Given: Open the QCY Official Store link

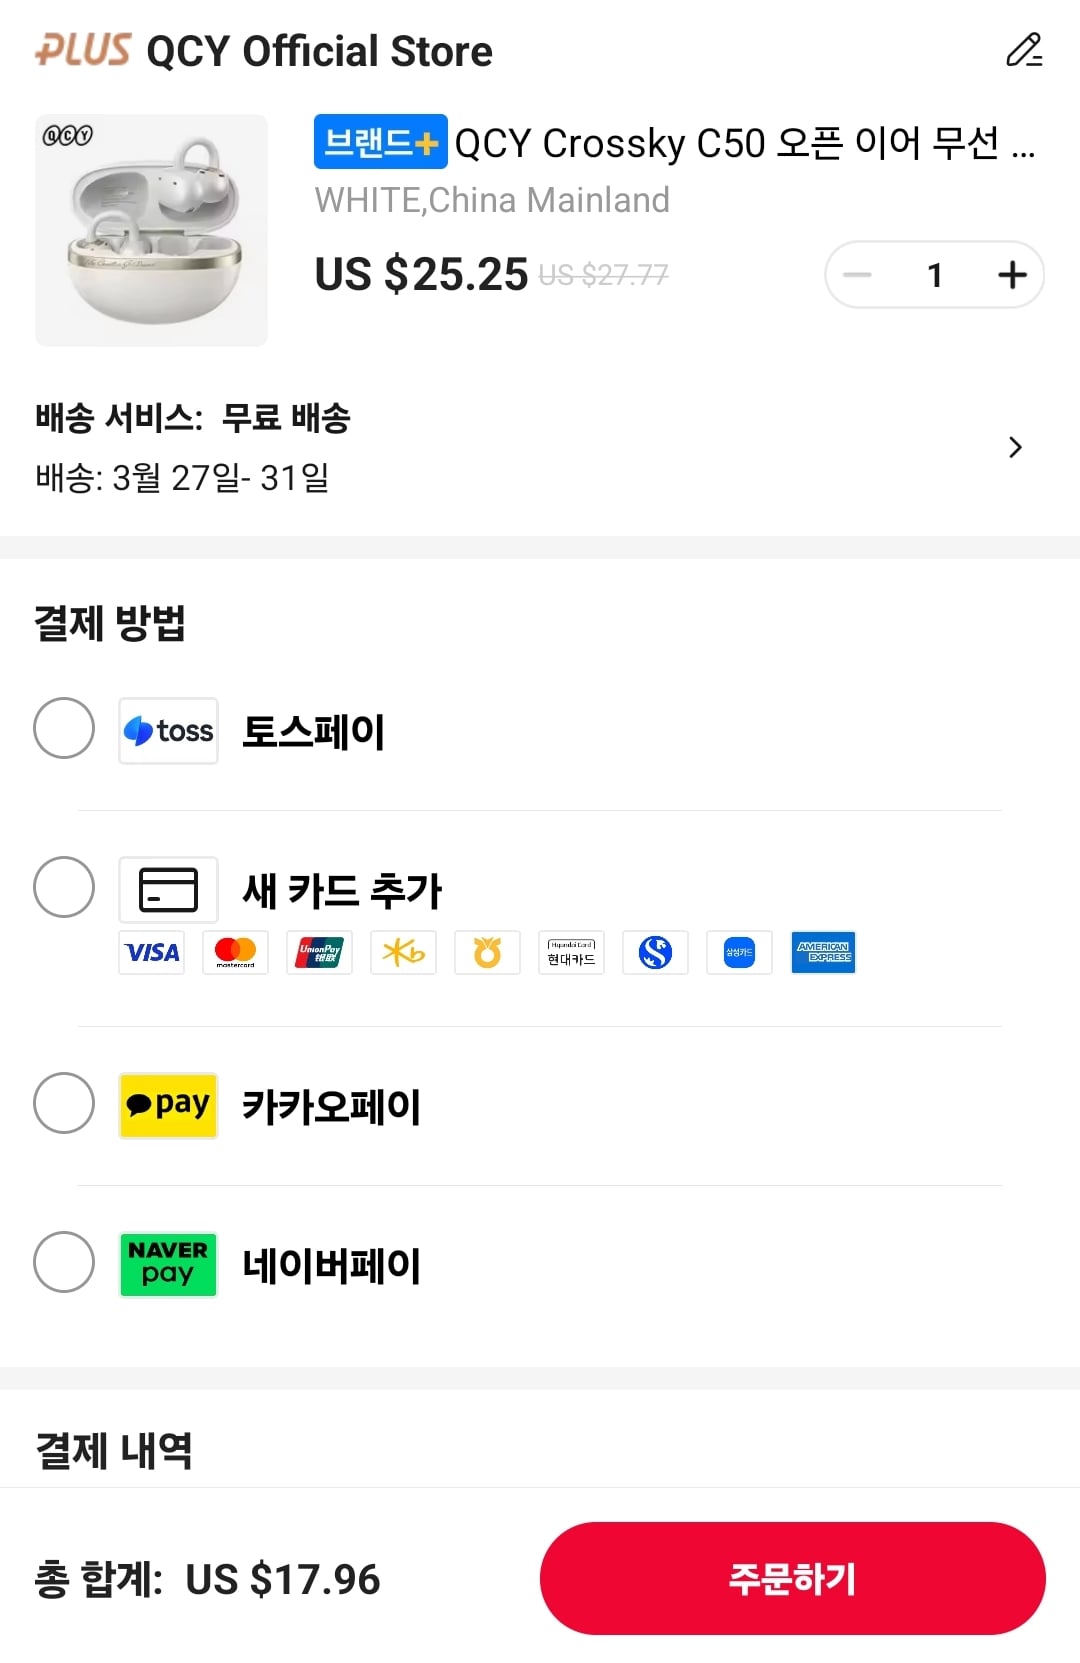Looking at the screenshot, I should (x=318, y=51).
